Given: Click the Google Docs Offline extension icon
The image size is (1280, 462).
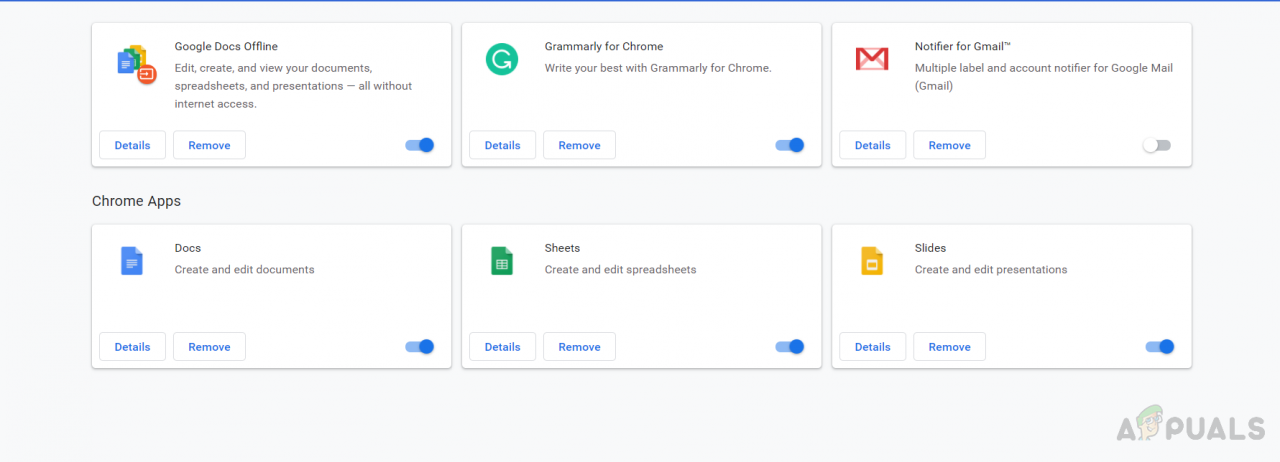Looking at the screenshot, I should [135, 63].
